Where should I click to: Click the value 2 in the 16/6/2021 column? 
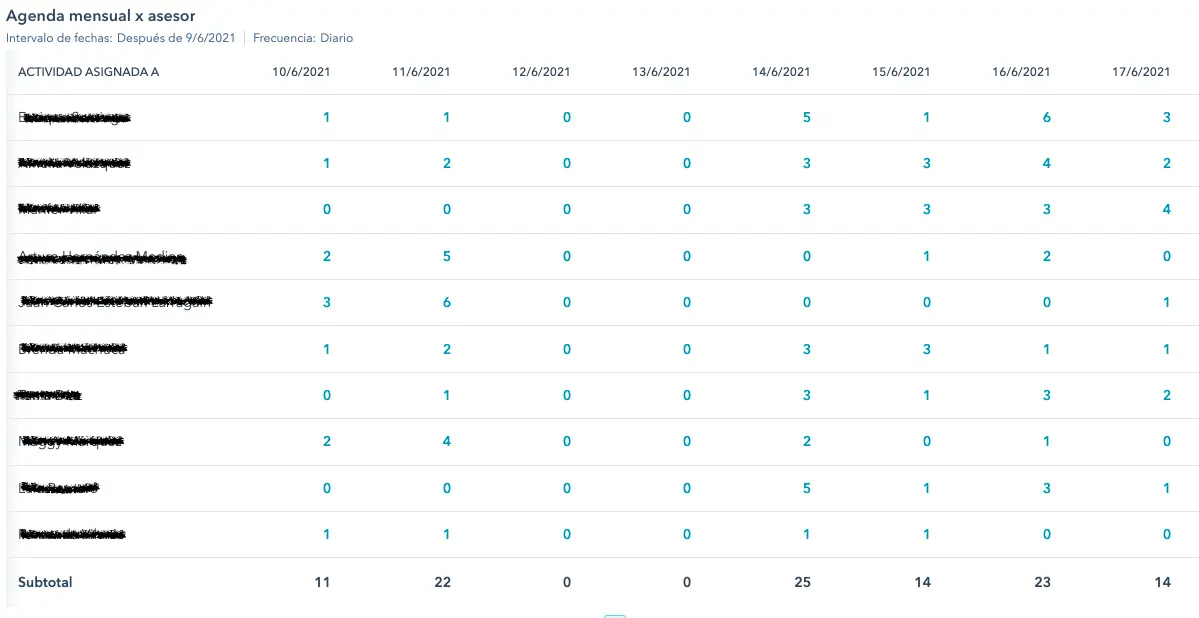(1046, 257)
